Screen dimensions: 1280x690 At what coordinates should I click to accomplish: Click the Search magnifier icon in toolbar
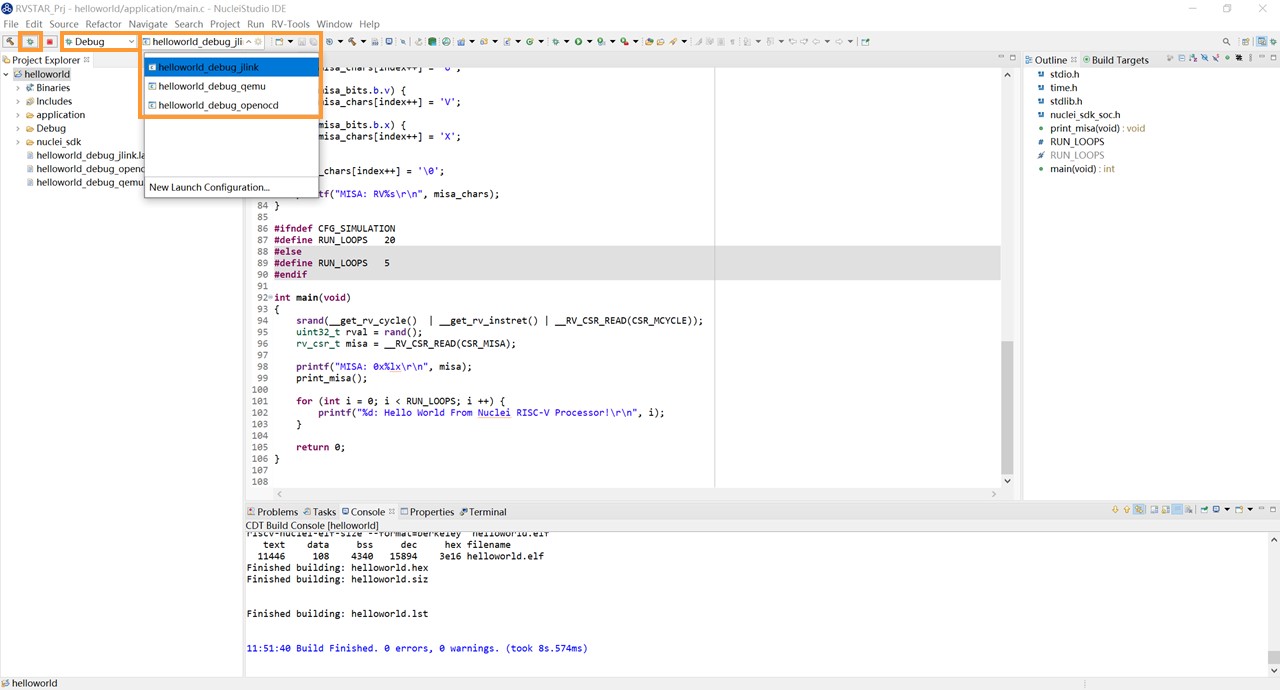(1226, 41)
